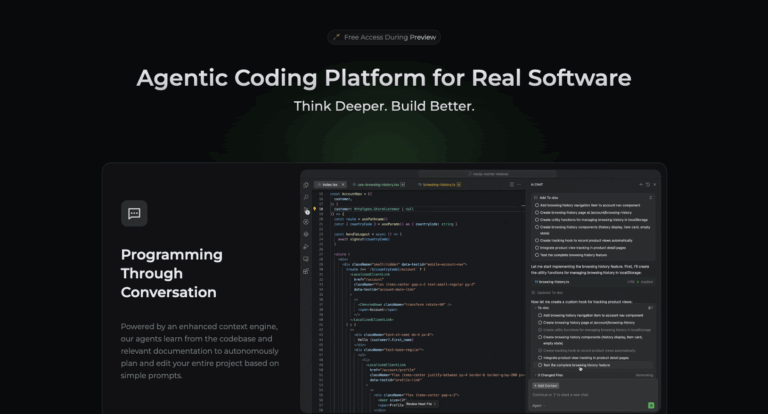Expand the Changed Files section
This screenshot has width=768, height=414.
550,375
